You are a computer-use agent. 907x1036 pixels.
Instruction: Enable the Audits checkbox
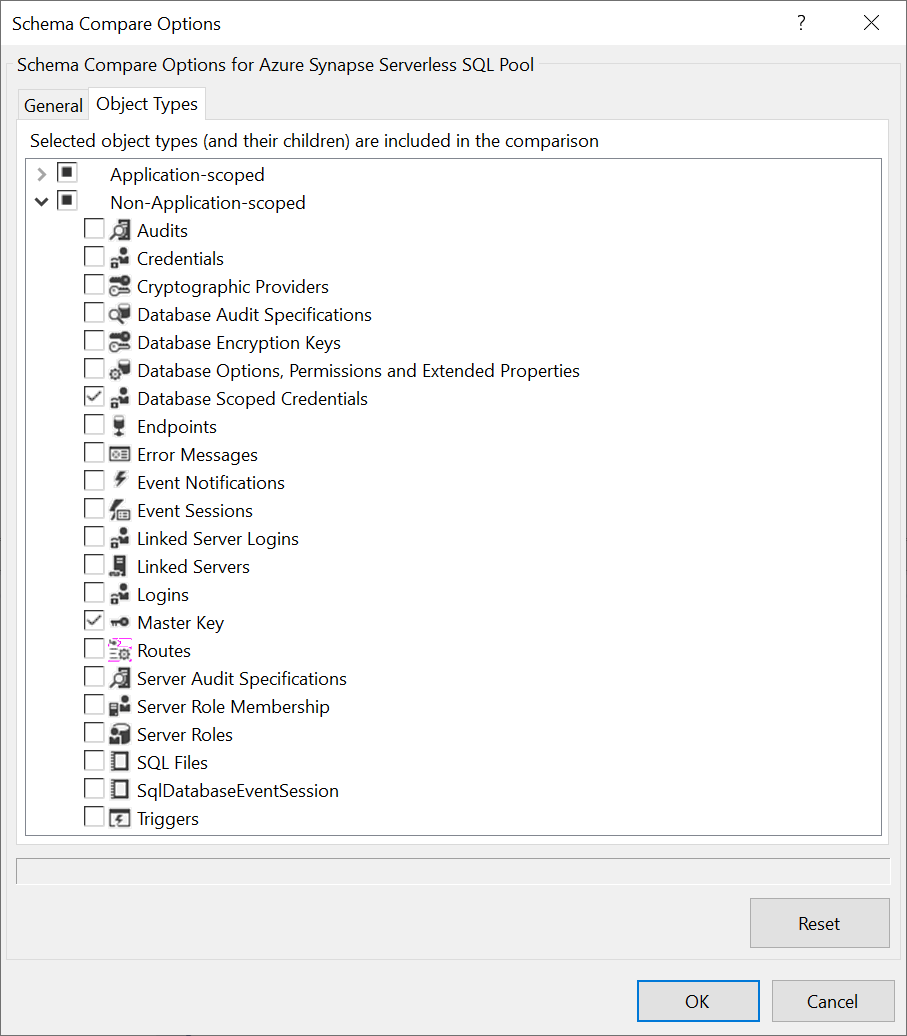[x=94, y=229]
